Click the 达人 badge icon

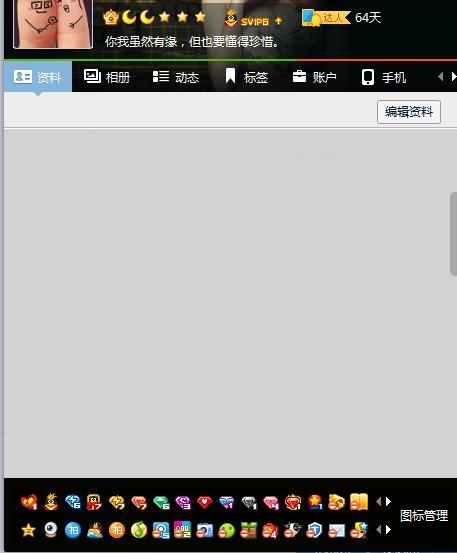tap(326, 18)
